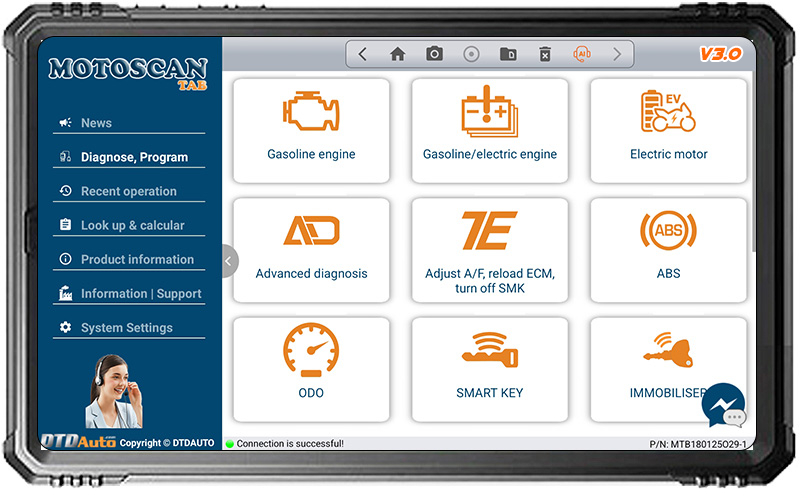
Task: Open the Home screen icon
Action: pos(397,54)
